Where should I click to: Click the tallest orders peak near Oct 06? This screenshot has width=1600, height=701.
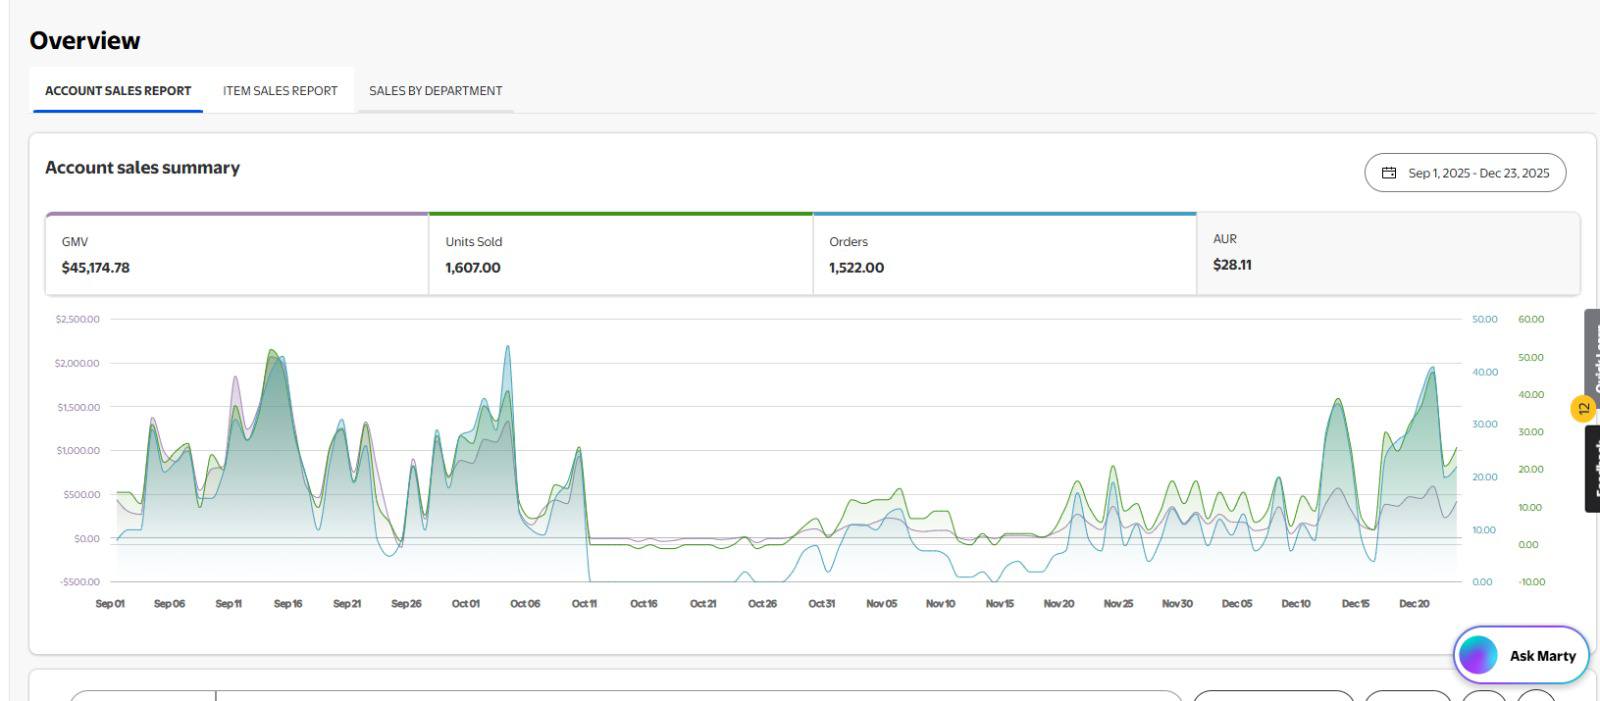click(x=508, y=348)
